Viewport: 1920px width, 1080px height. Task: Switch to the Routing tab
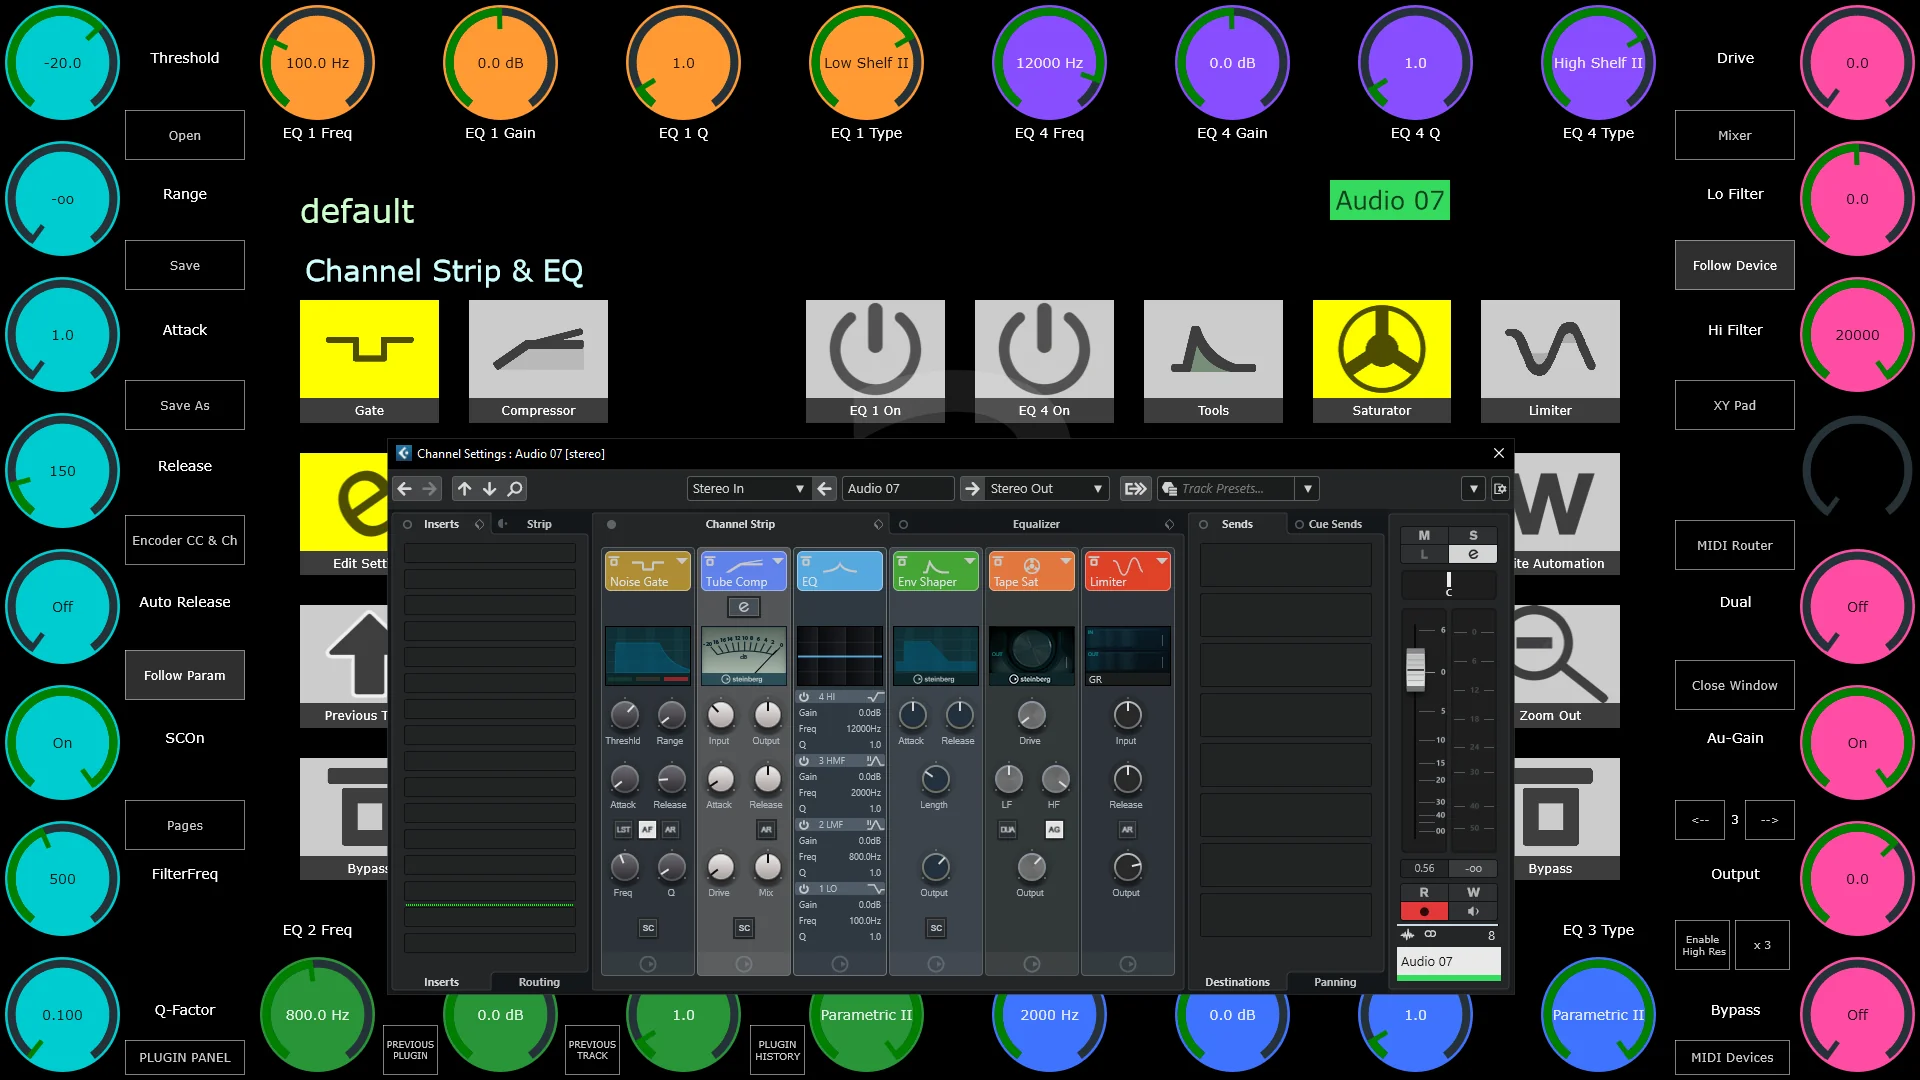[539, 982]
